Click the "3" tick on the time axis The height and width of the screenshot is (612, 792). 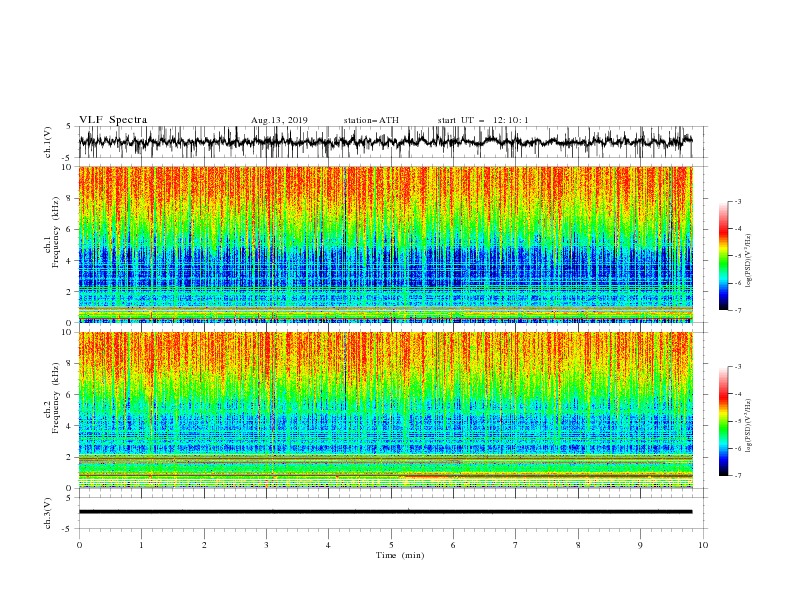266,545
